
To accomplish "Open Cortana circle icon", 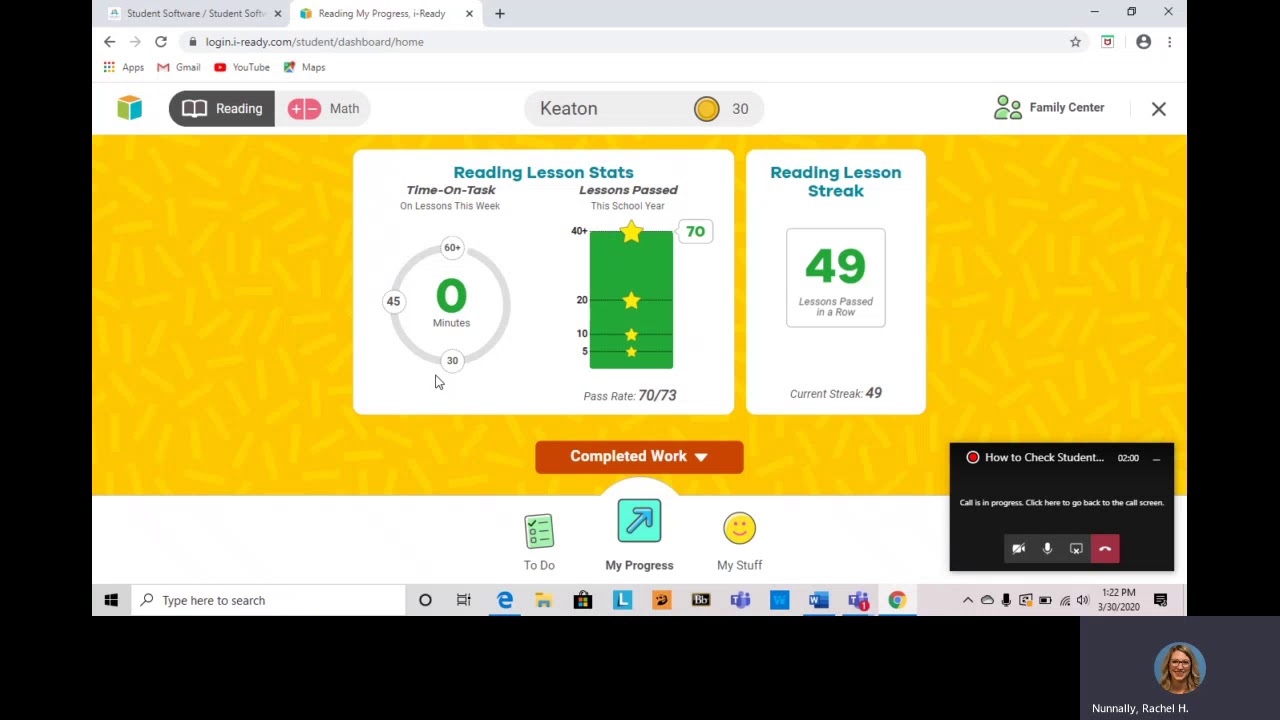I will click(x=425, y=600).
